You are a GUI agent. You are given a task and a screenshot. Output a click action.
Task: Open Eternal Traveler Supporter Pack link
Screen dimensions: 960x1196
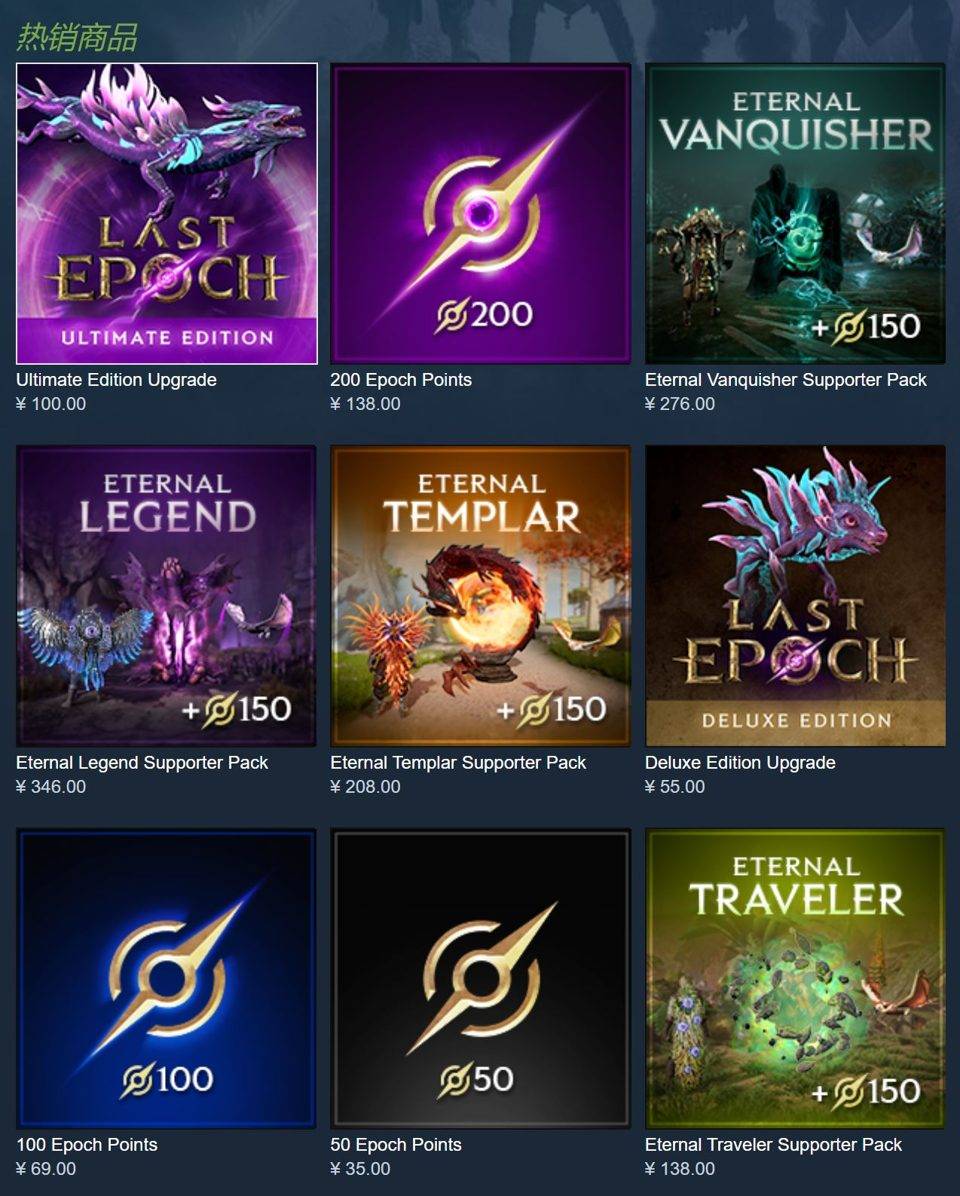pos(773,1145)
